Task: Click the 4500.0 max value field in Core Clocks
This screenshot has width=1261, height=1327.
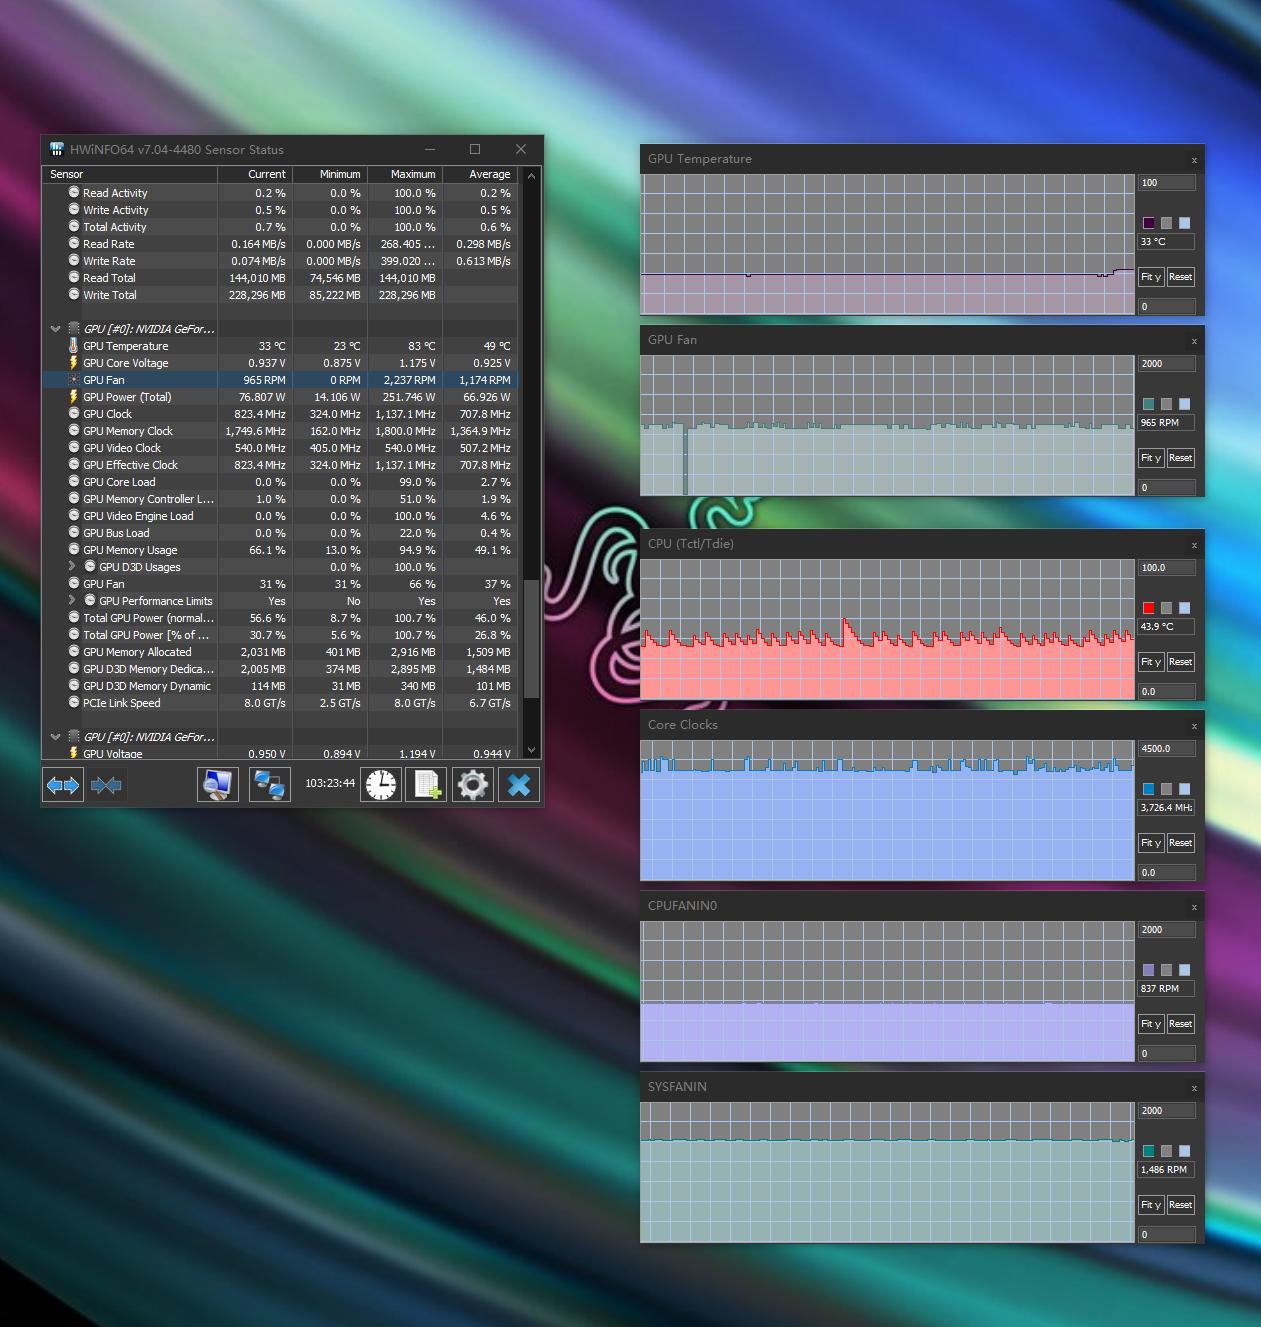Action: pos(1166,749)
